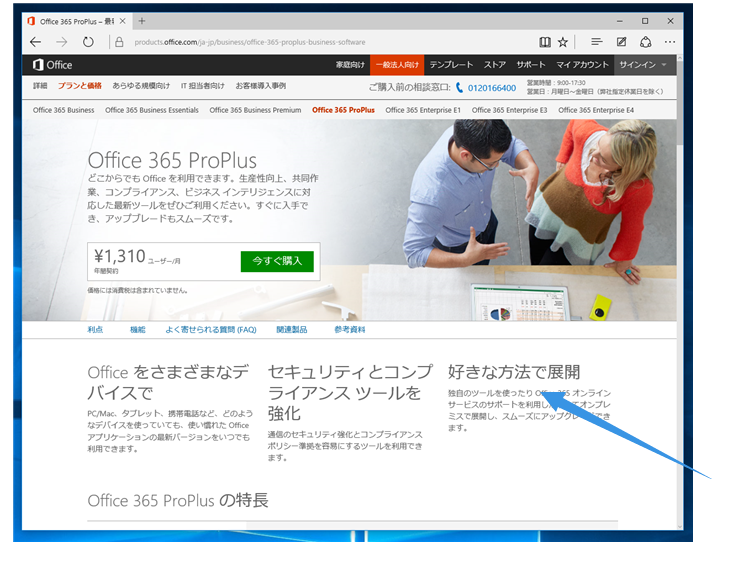751x571 pixels.
Task: Go back using the browser back arrow
Action: click(35, 42)
